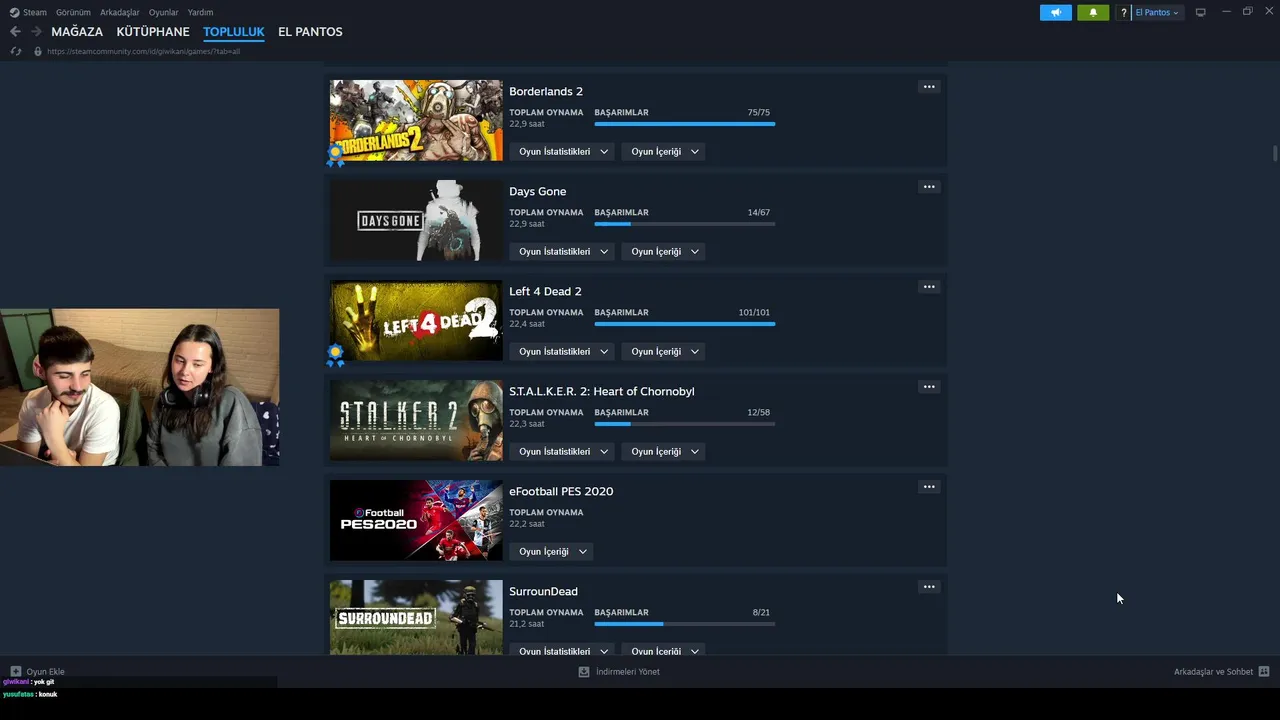This screenshot has height=720, width=1280.
Task: Switch to the EL PANTOS tab
Action: (310, 32)
